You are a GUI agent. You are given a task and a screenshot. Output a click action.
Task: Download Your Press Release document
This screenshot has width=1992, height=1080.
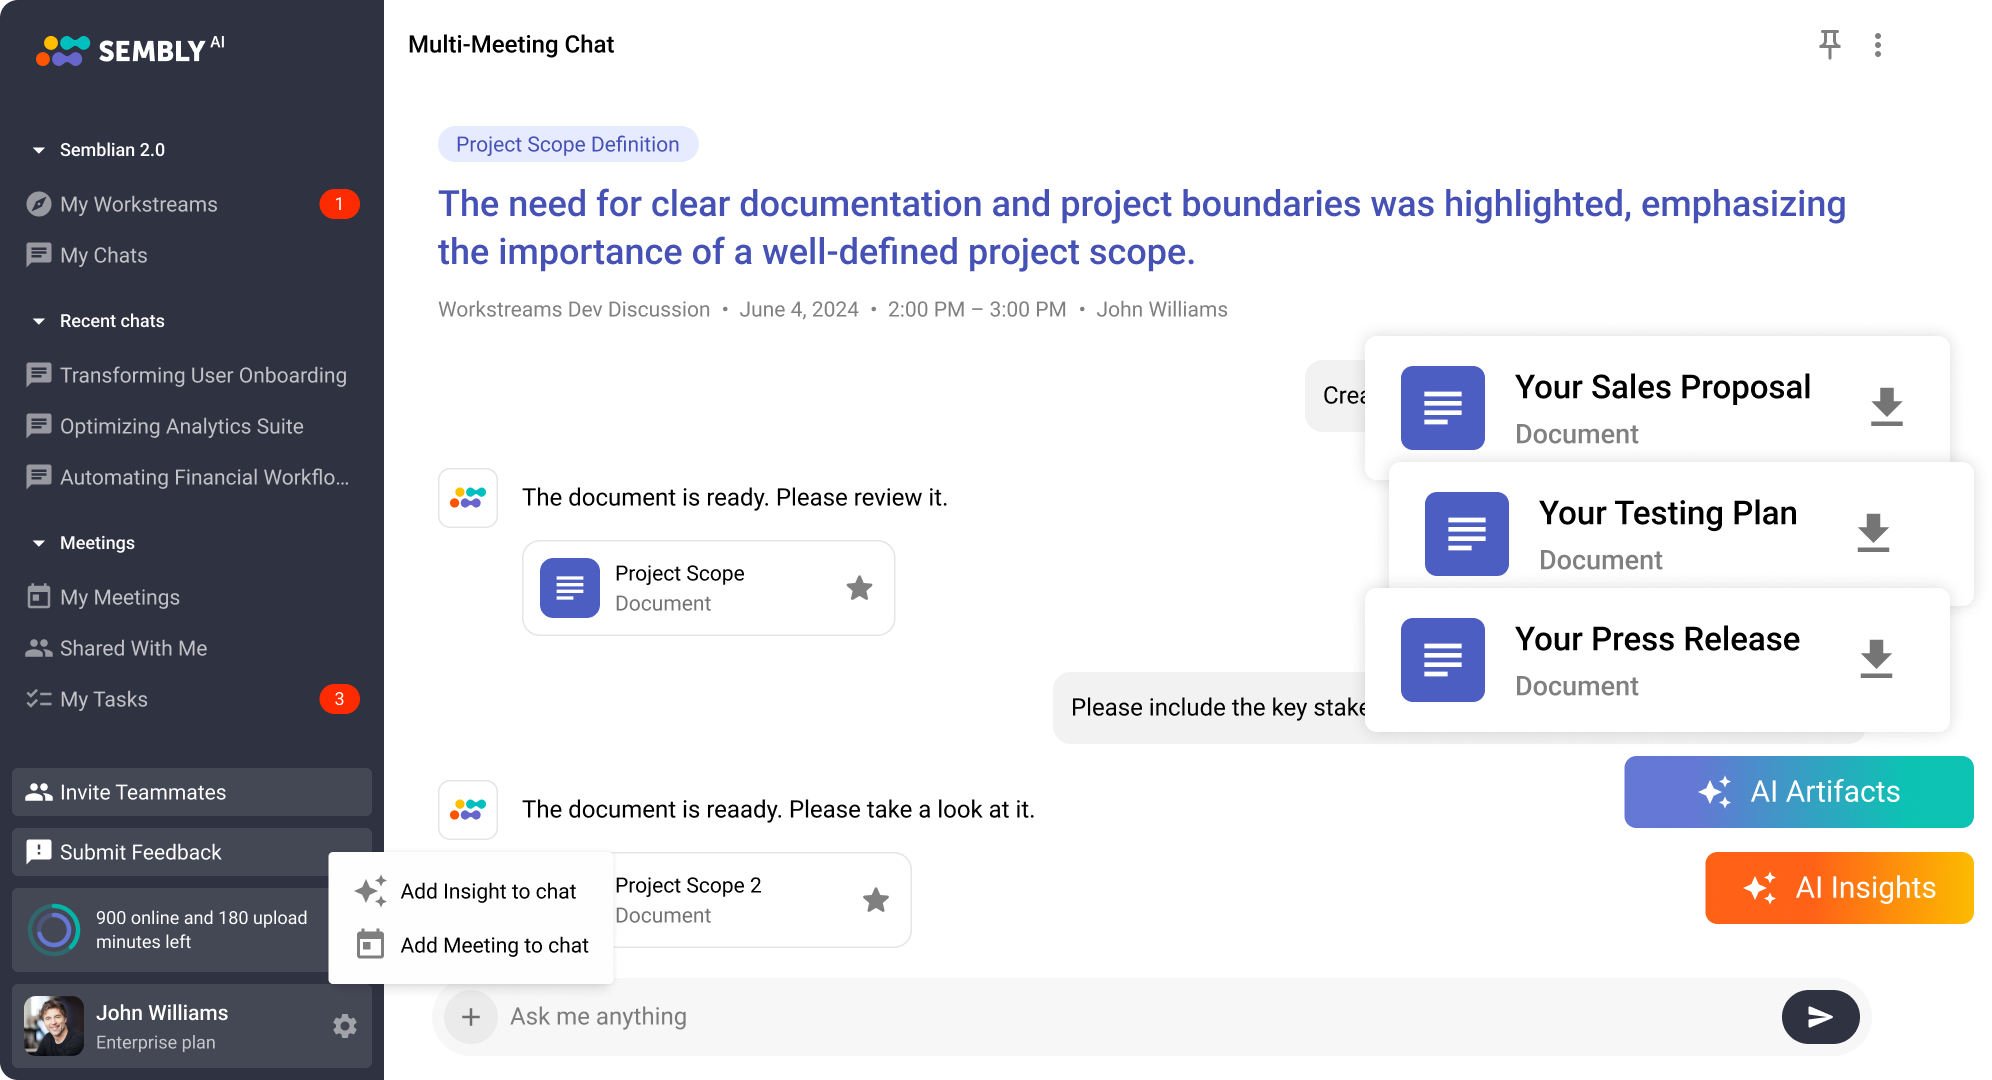tap(1875, 658)
